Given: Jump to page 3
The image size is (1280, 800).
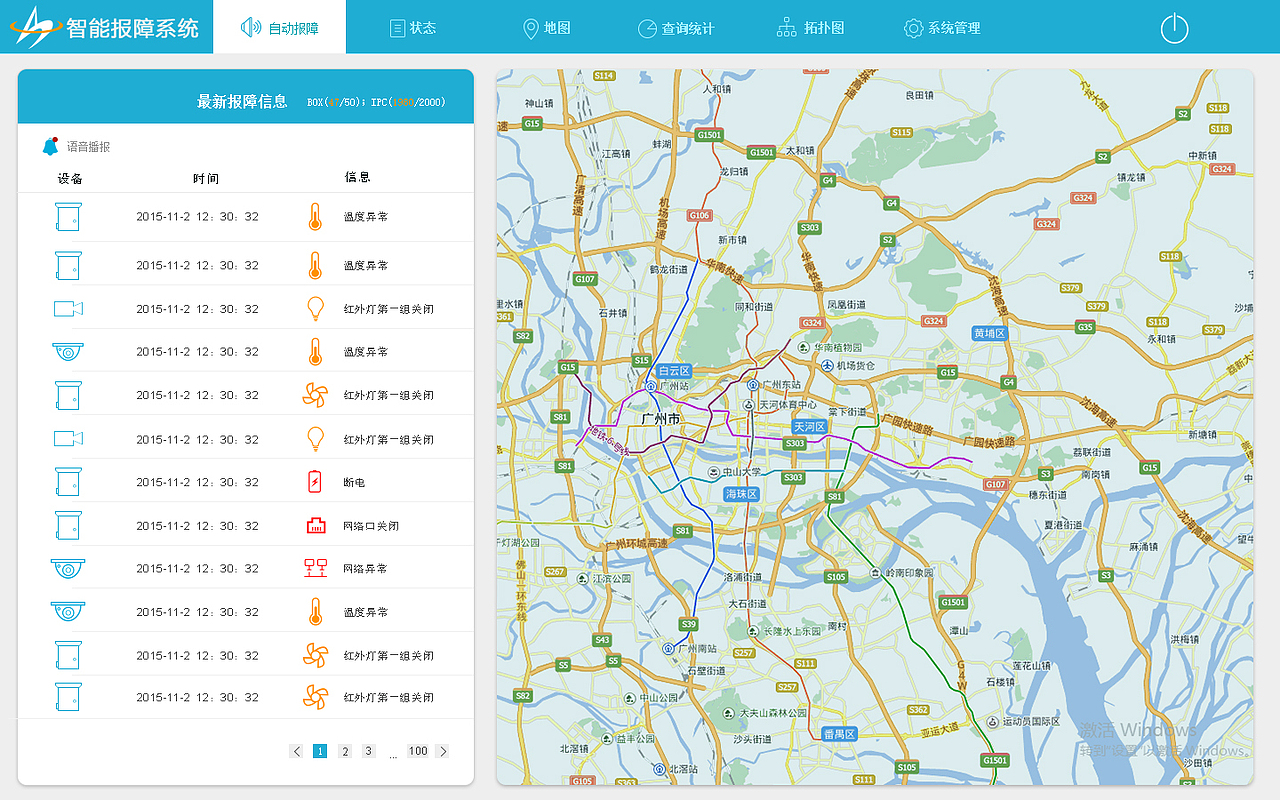Looking at the screenshot, I should [369, 751].
